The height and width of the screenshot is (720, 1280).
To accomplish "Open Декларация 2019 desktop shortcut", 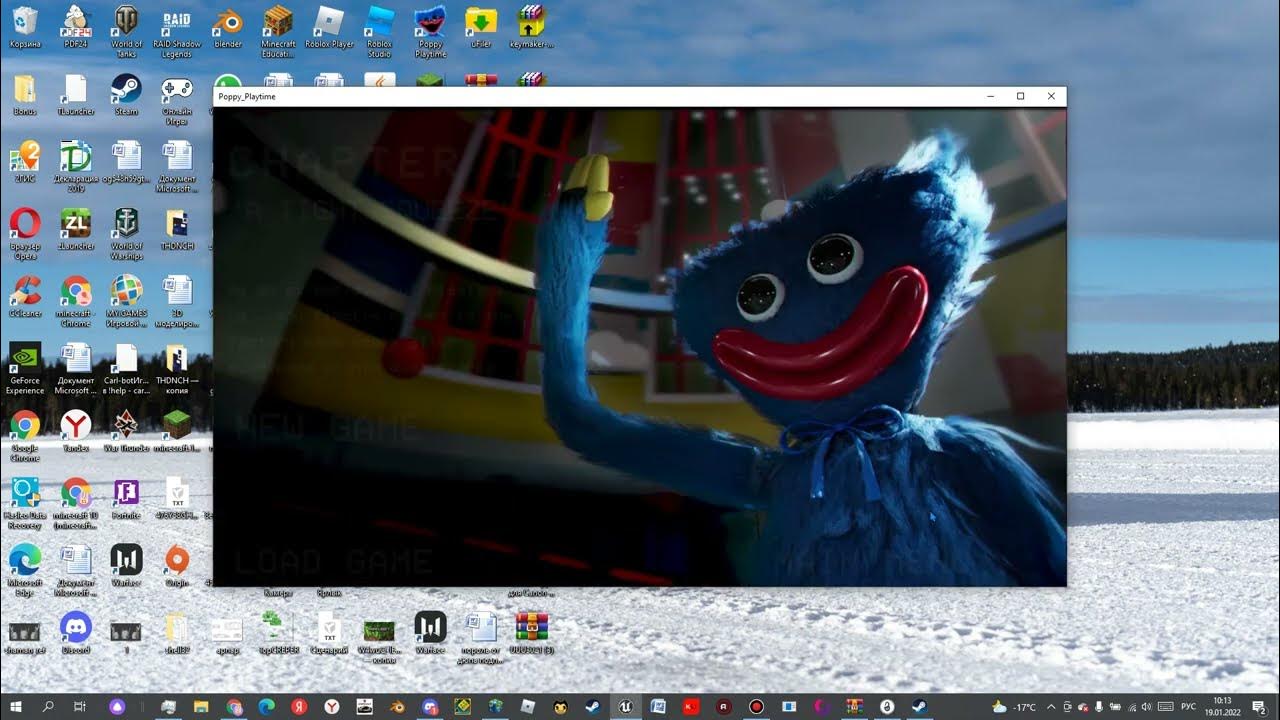I will [x=76, y=167].
